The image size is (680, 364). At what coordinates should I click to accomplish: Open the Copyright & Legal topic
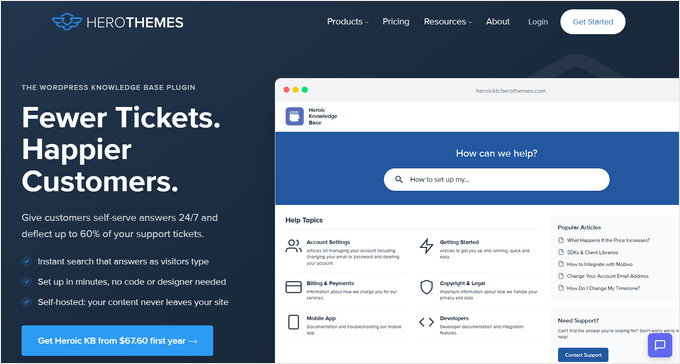(462, 283)
